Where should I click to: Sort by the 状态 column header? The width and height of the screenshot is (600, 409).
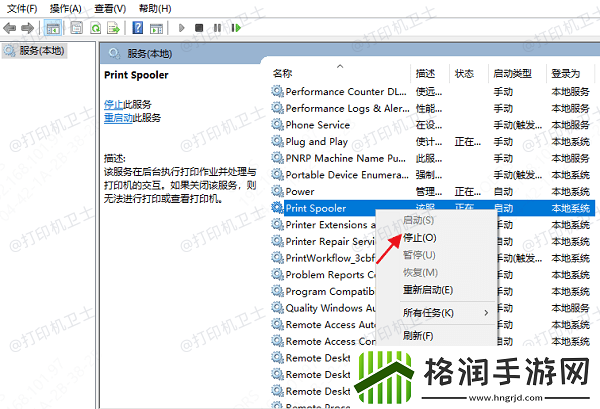464,73
